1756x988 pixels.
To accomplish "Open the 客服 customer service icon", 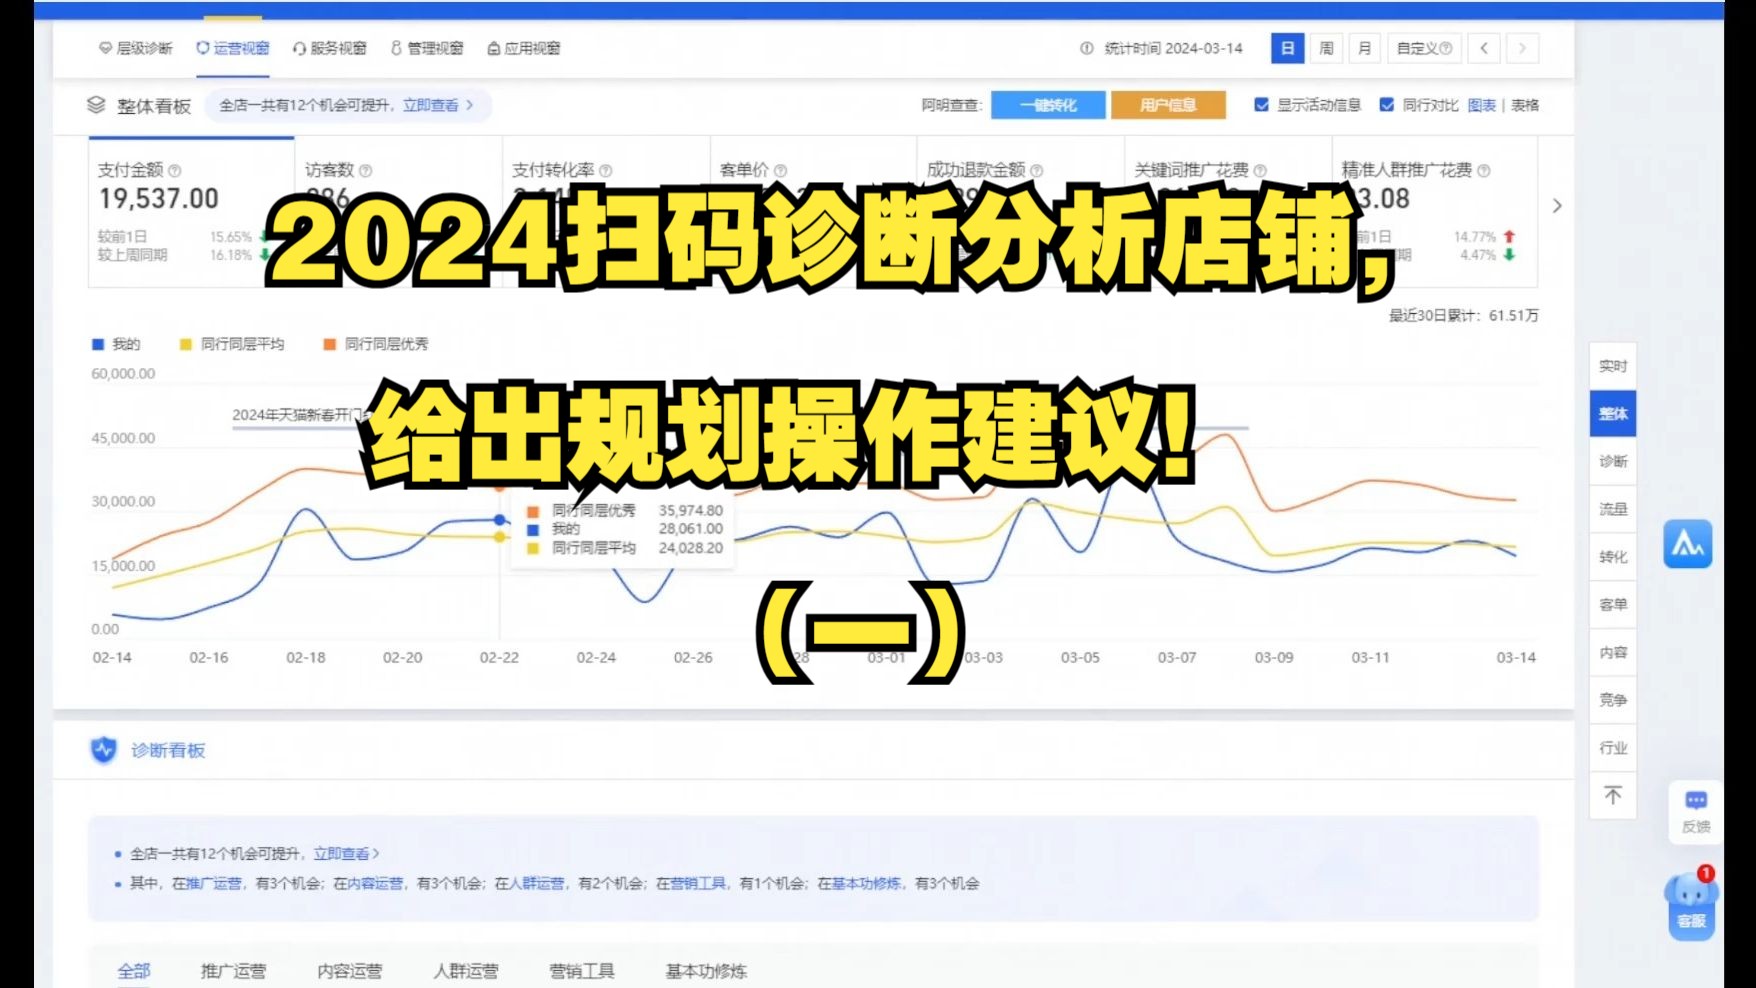I will [x=1691, y=905].
